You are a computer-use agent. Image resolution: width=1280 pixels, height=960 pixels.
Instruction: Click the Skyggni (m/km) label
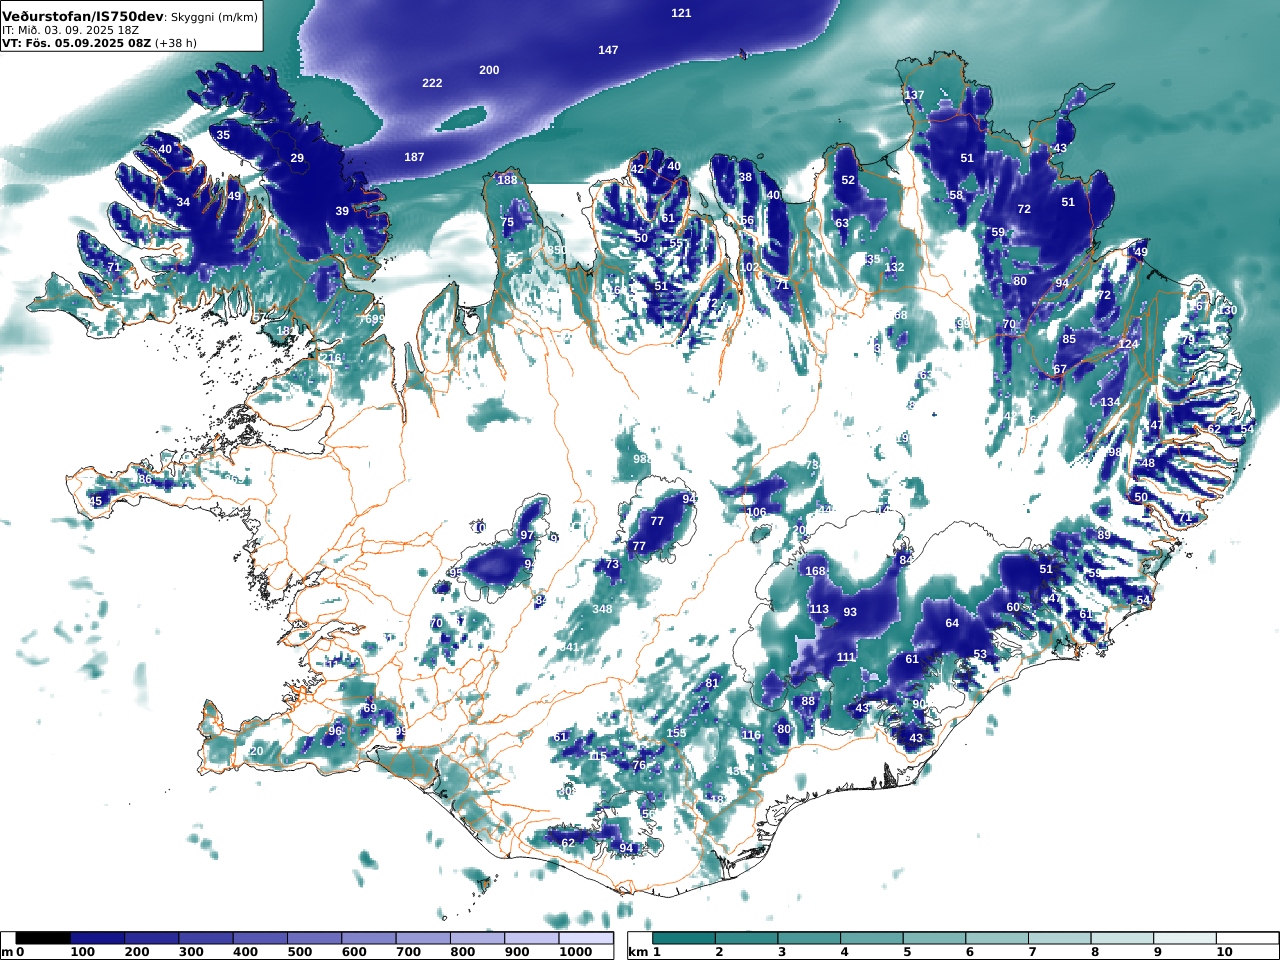[x=214, y=17]
